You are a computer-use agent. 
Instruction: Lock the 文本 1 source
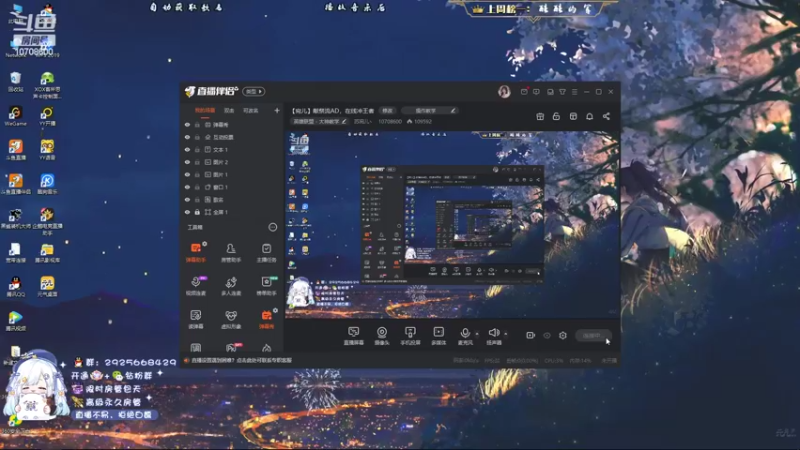click(197, 149)
